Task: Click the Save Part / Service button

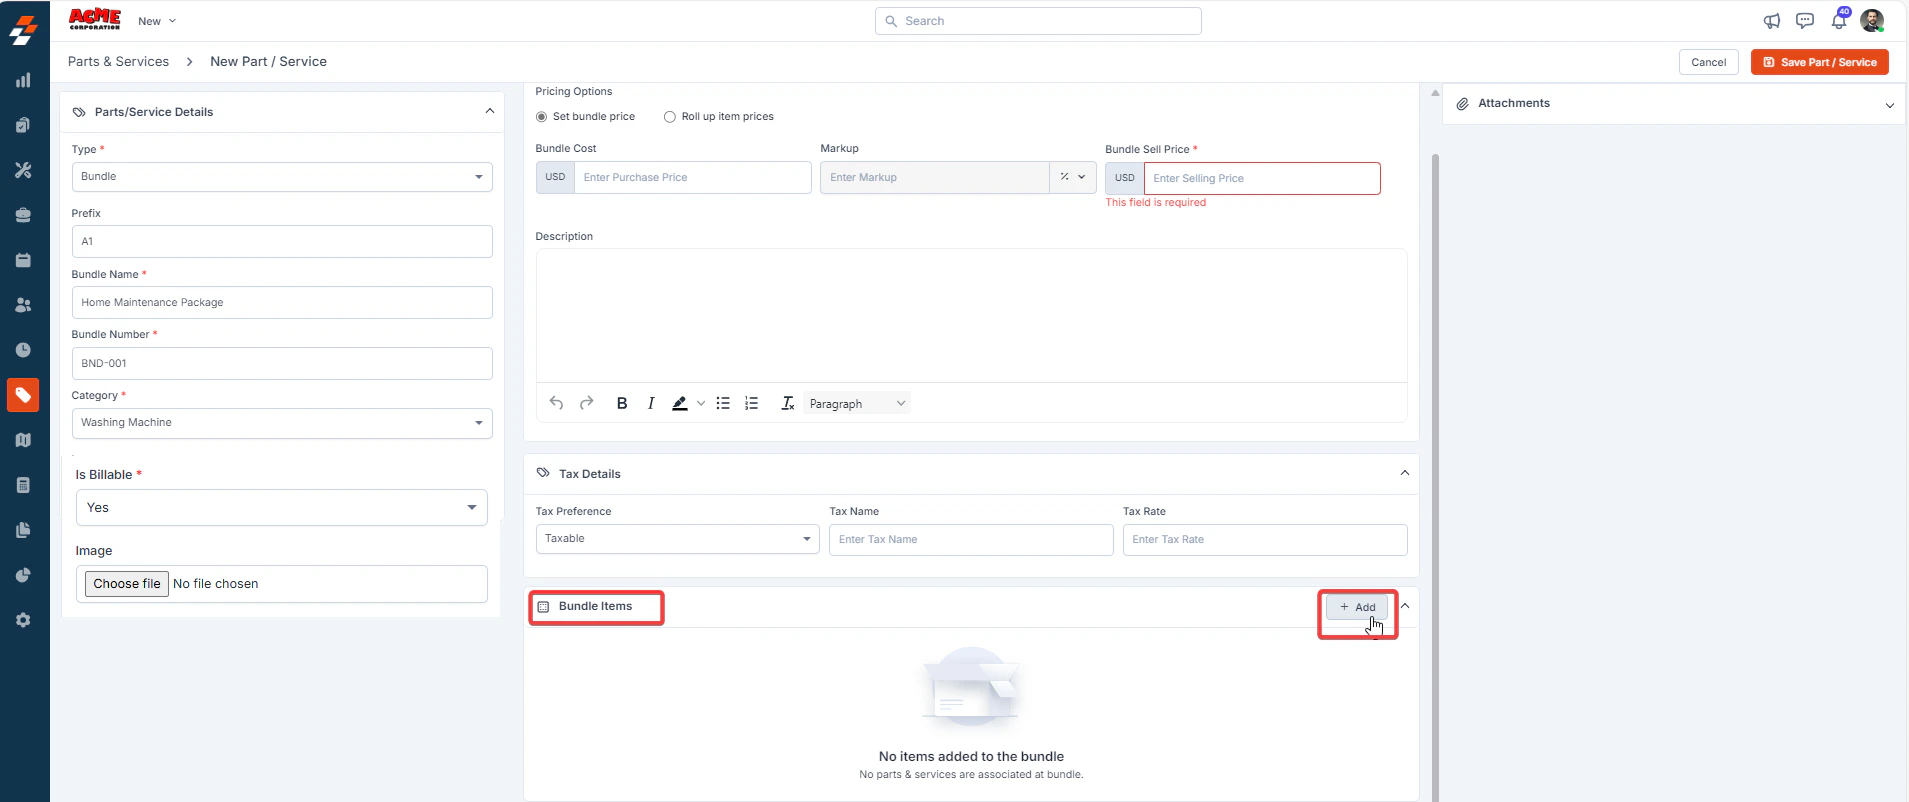Action: click(1819, 62)
